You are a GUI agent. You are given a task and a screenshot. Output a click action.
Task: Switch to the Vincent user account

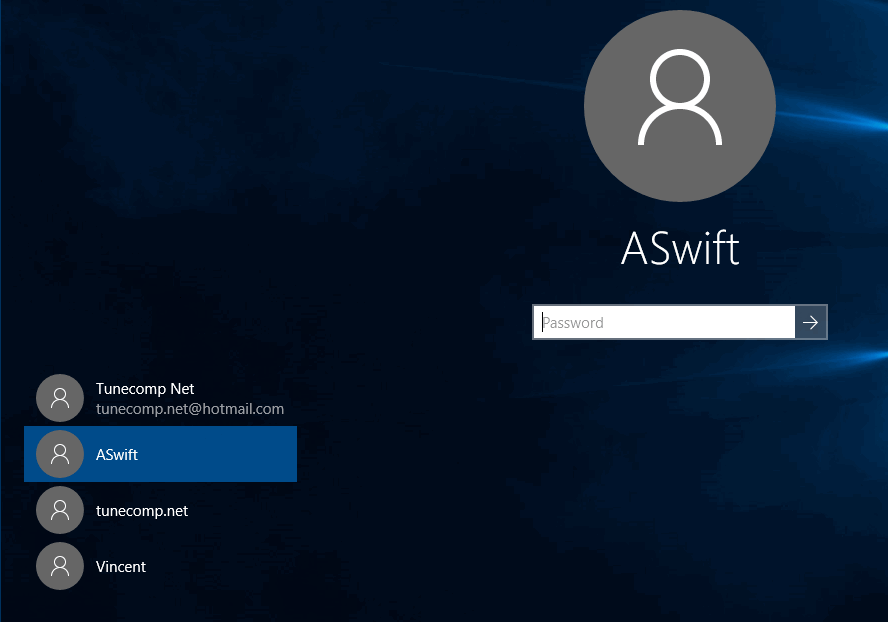160,566
